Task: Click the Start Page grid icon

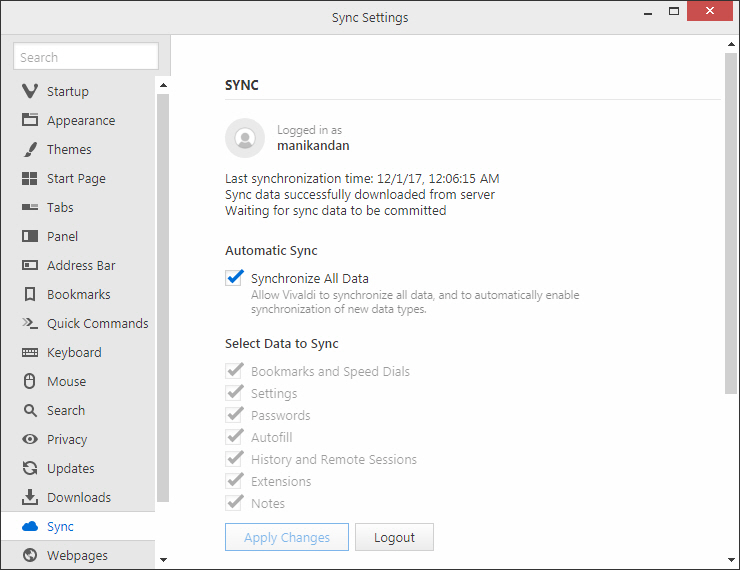Action: [x=30, y=178]
